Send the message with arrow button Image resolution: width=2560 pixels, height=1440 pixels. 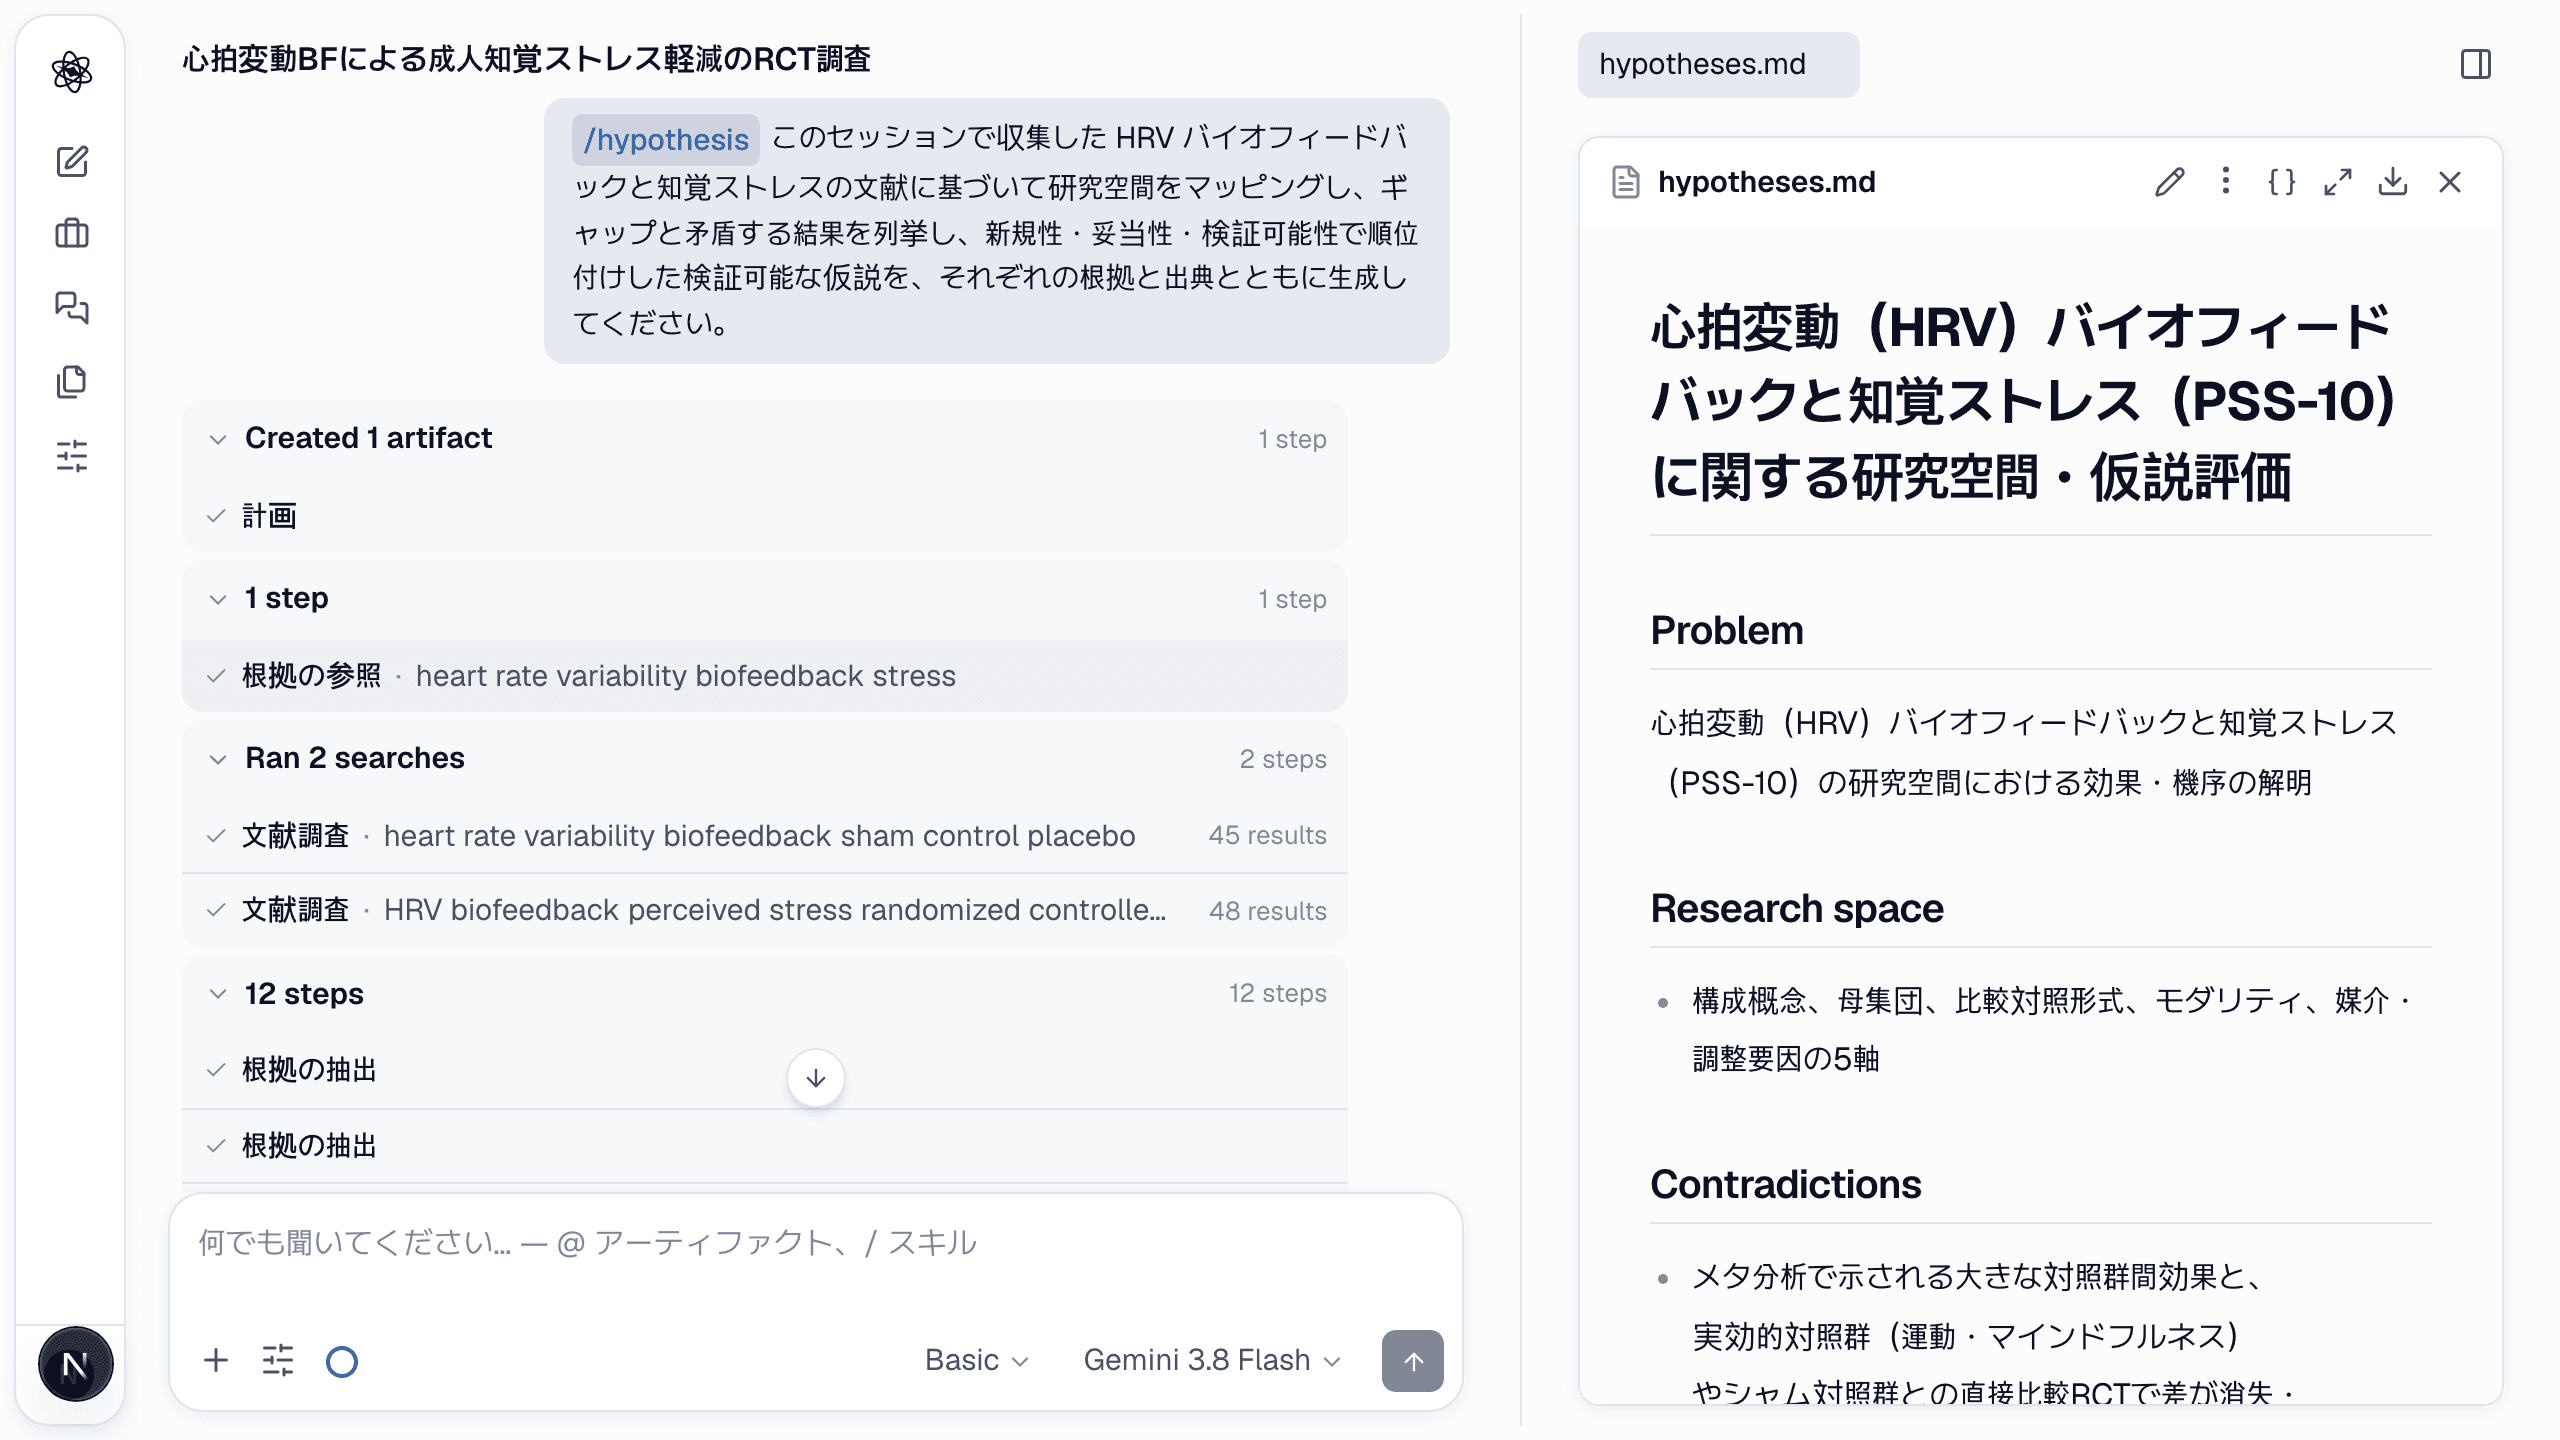(1412, 1360)
